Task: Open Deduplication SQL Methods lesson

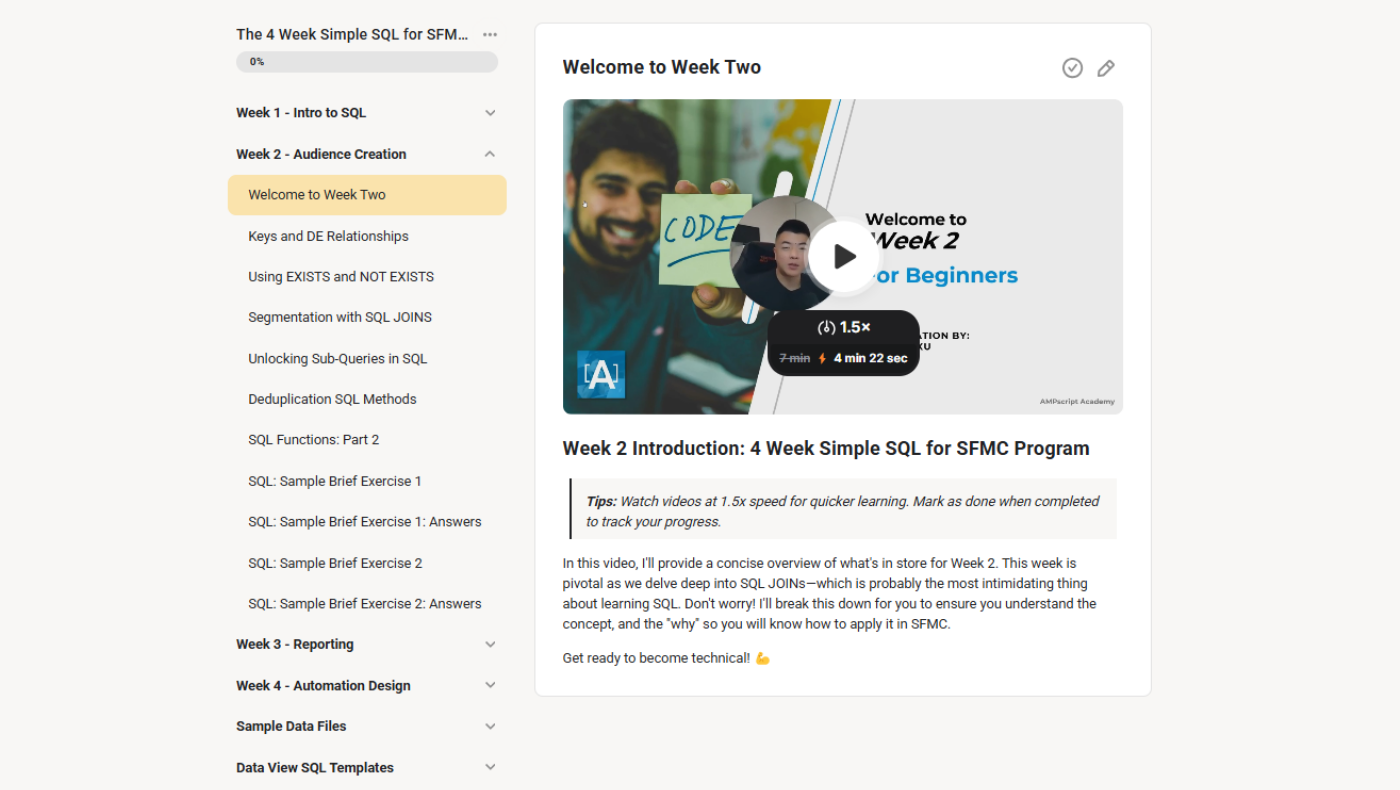Action: 332,399
